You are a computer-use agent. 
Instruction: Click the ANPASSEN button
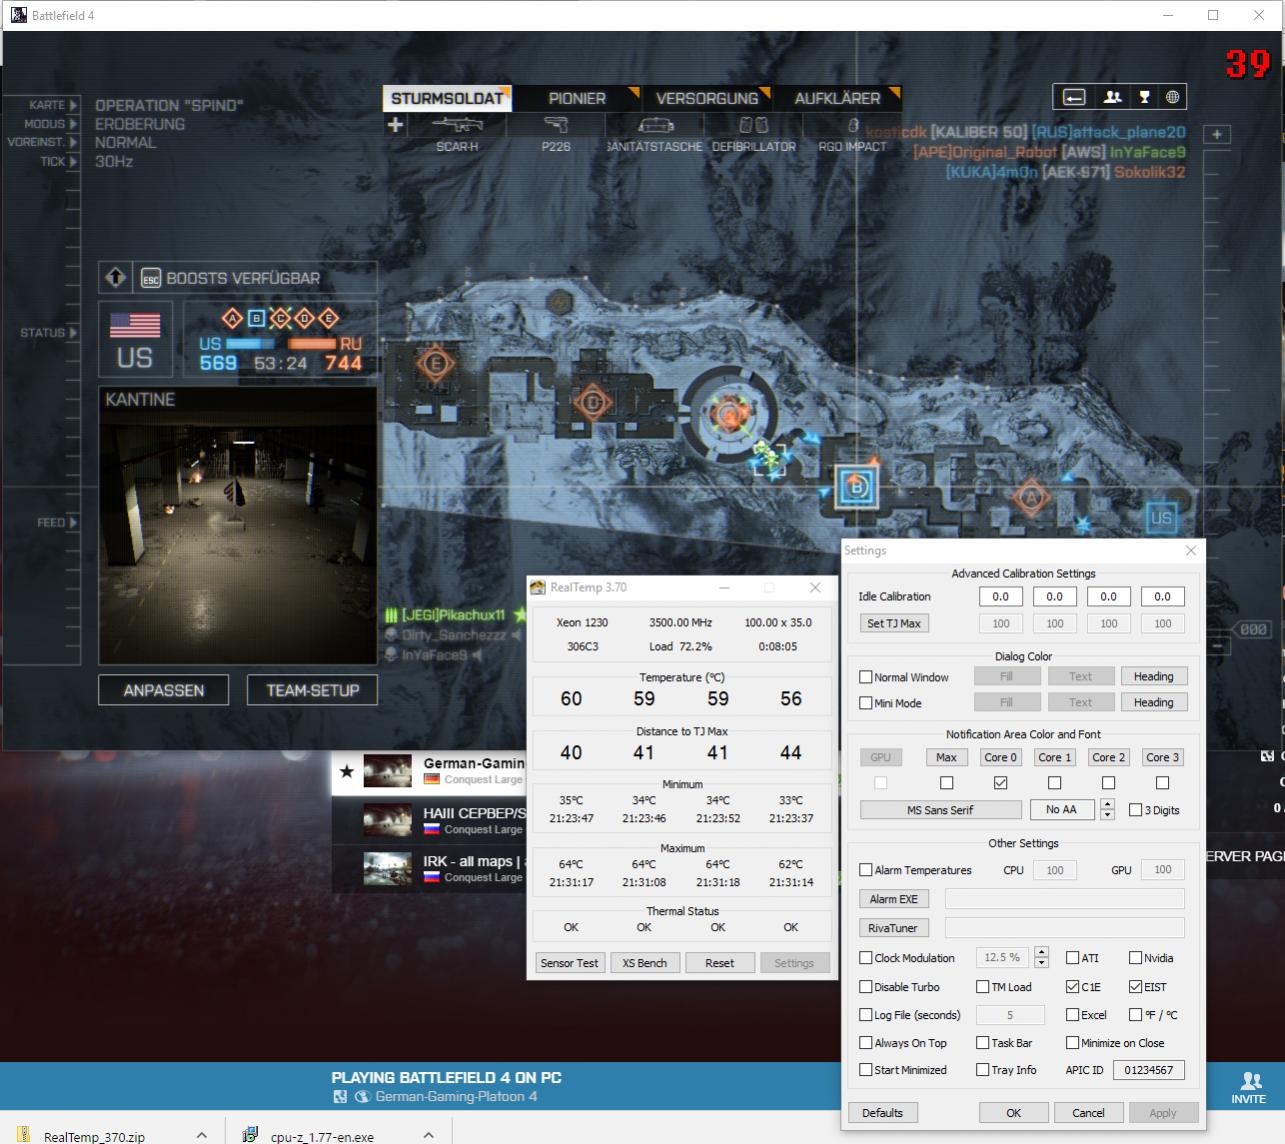tap(163, 690)
